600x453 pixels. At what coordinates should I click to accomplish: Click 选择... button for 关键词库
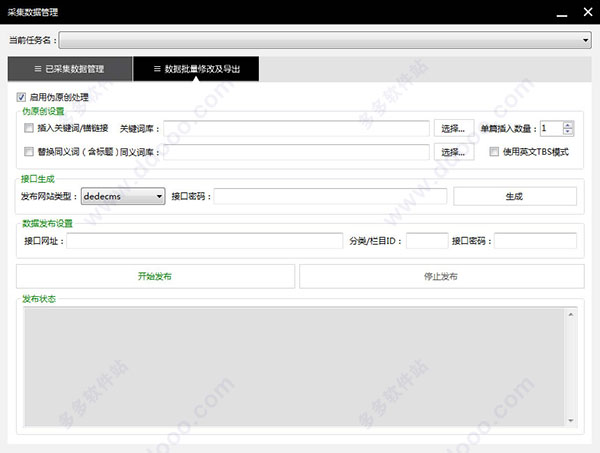pyautogui.click(x=453, y=128)
